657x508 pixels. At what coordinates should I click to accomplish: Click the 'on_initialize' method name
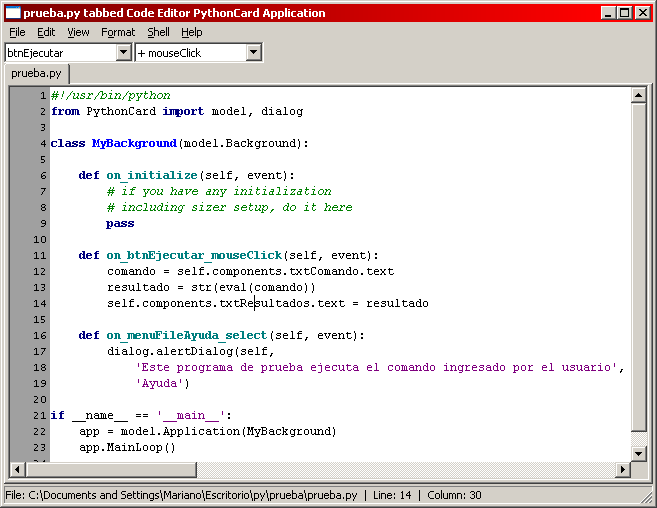pos(152,175)
